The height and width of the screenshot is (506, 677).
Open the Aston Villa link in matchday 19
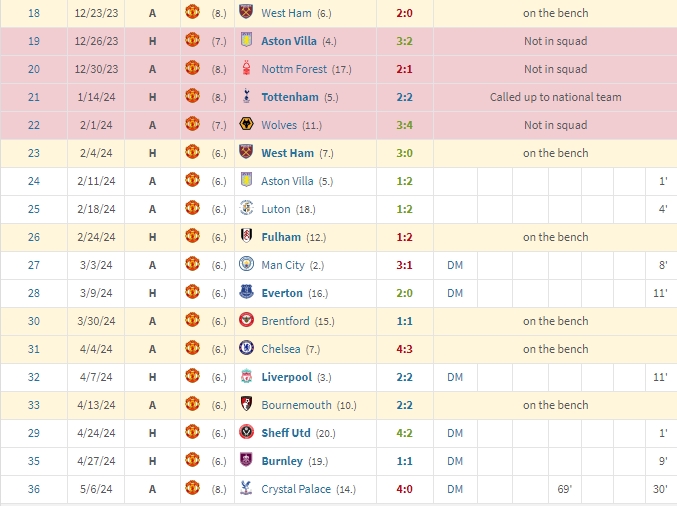coord(289,41)
